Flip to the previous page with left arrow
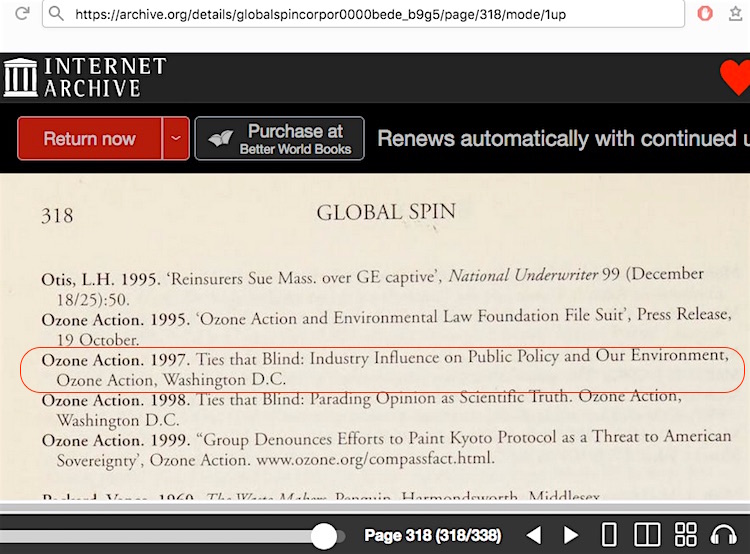 click(534, 535)
